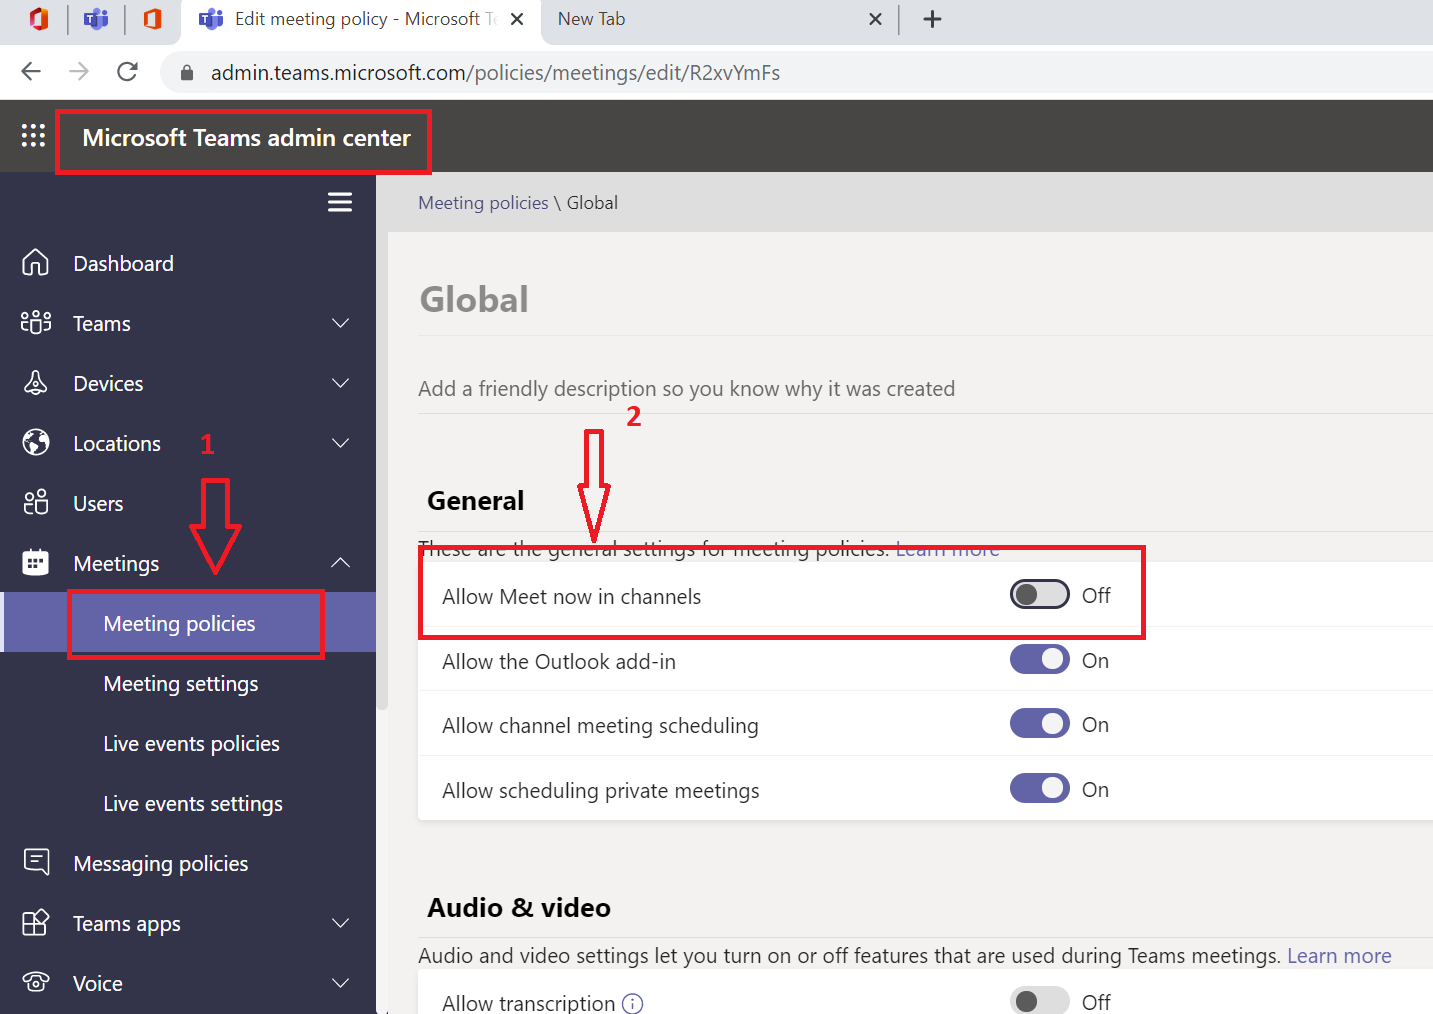Click Meeting policies breadcrumb link
The height and width of the screenshot is (1014, 1433).
pyautogui.click(x=483, y=202)
